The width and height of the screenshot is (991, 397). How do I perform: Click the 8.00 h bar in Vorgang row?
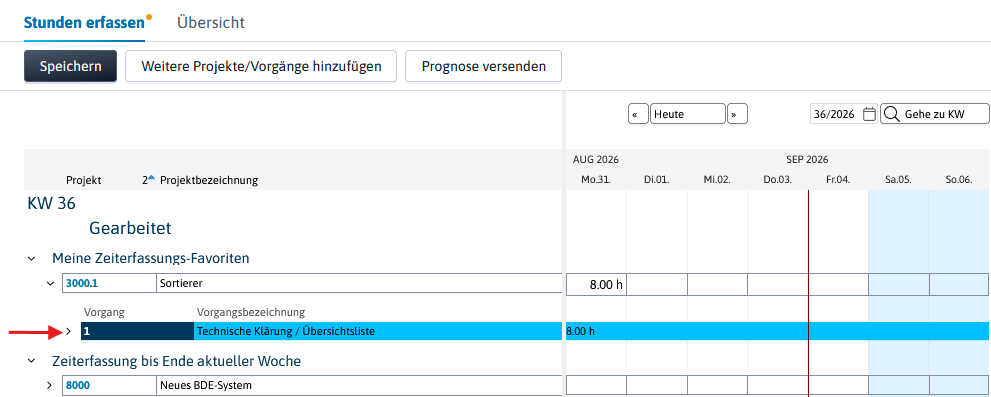point(581,331)
